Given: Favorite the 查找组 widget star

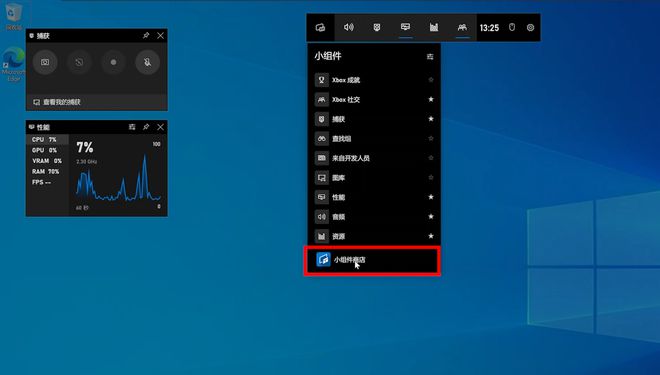Looking at the screenshot, I should [431, 138].
